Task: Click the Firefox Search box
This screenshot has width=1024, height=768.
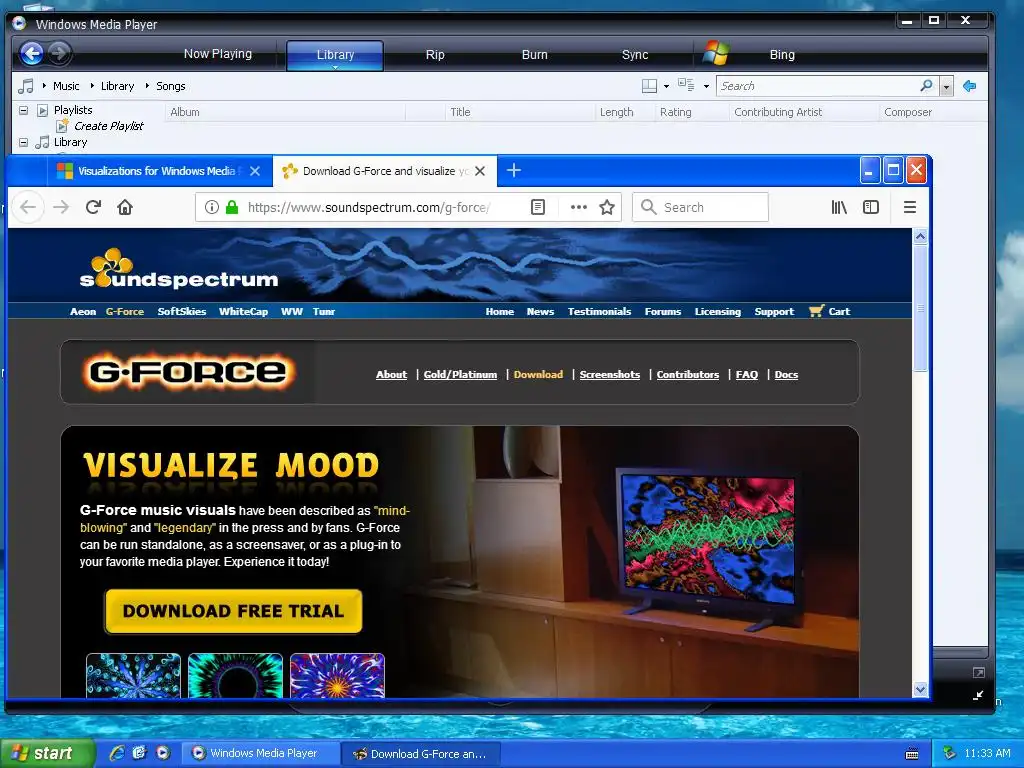Action: (700, 207)
